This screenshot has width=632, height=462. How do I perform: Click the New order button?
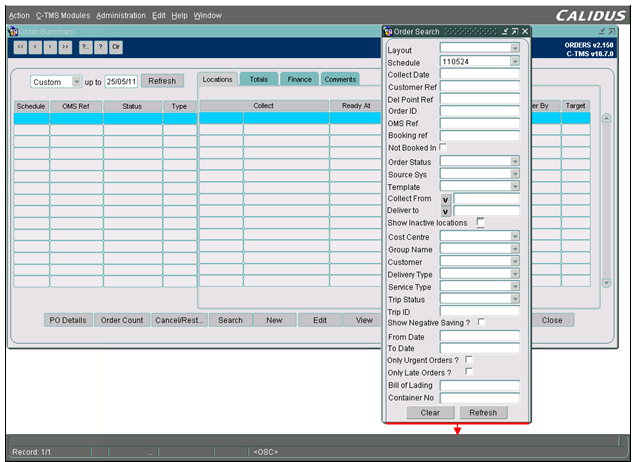coord(274,320)
